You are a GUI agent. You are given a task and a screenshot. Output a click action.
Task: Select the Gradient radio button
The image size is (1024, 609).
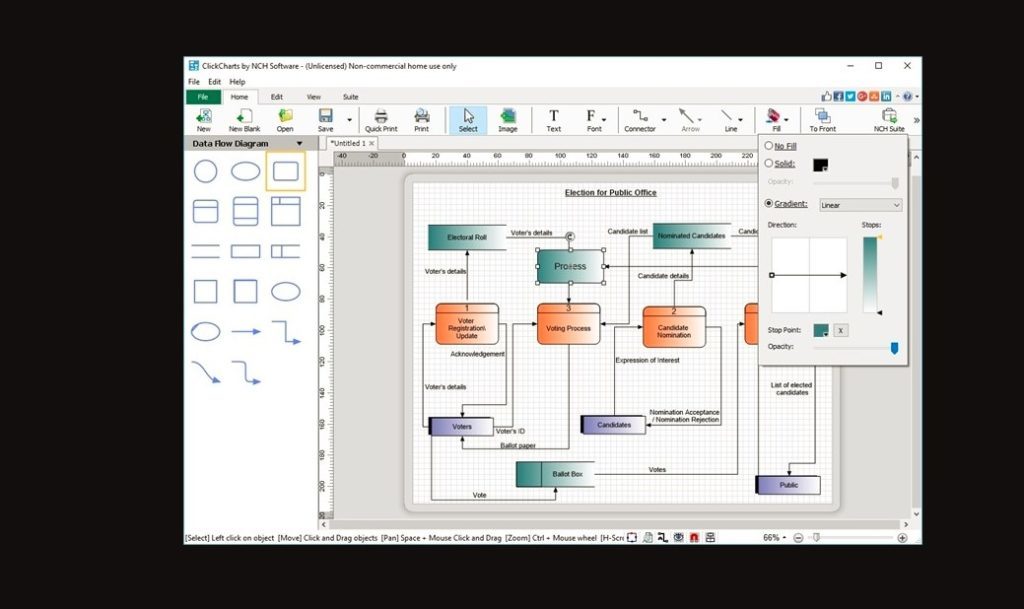coord(769,204)
